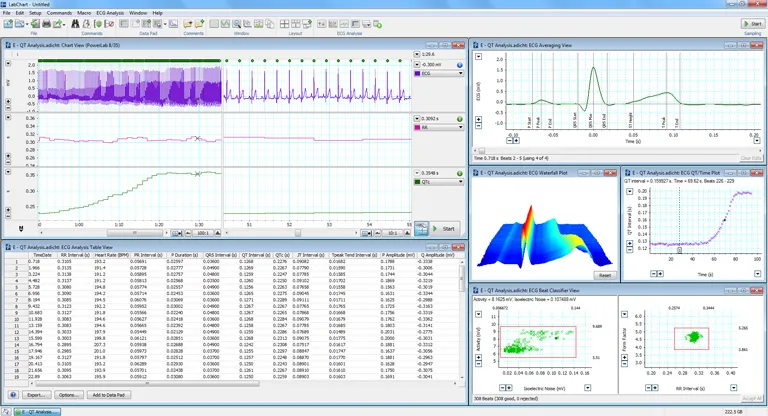Click the Open file folder icon

(x=20, y=24)
